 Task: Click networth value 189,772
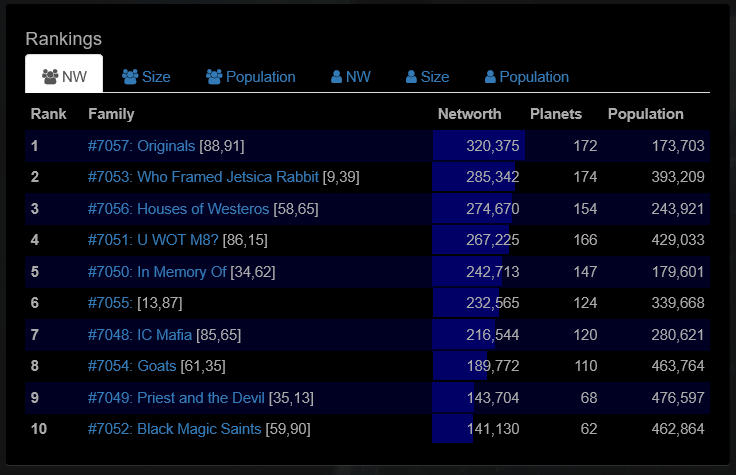493,366
